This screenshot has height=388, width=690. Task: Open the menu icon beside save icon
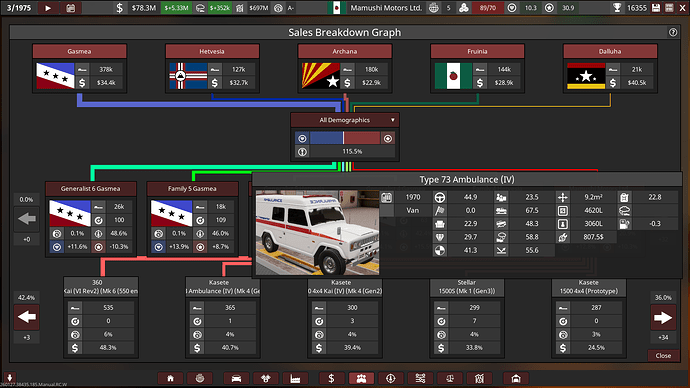pyautogui.click(x=669, y=8)
